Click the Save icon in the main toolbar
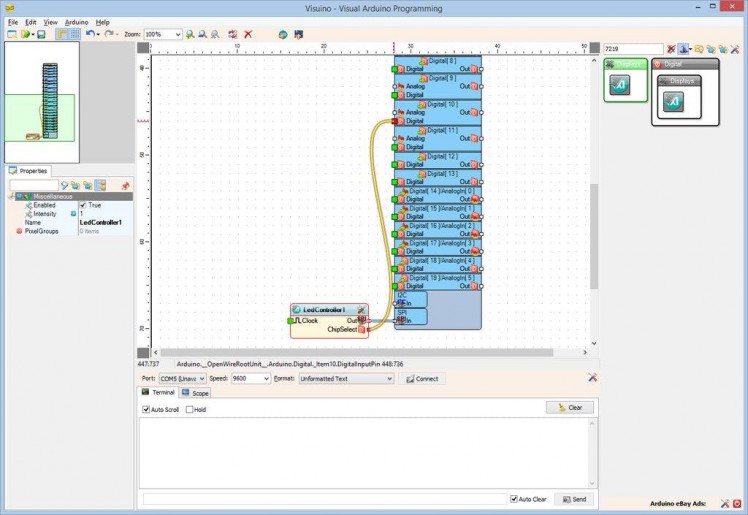This screenshot has height=515, width=748. [41, 34]
